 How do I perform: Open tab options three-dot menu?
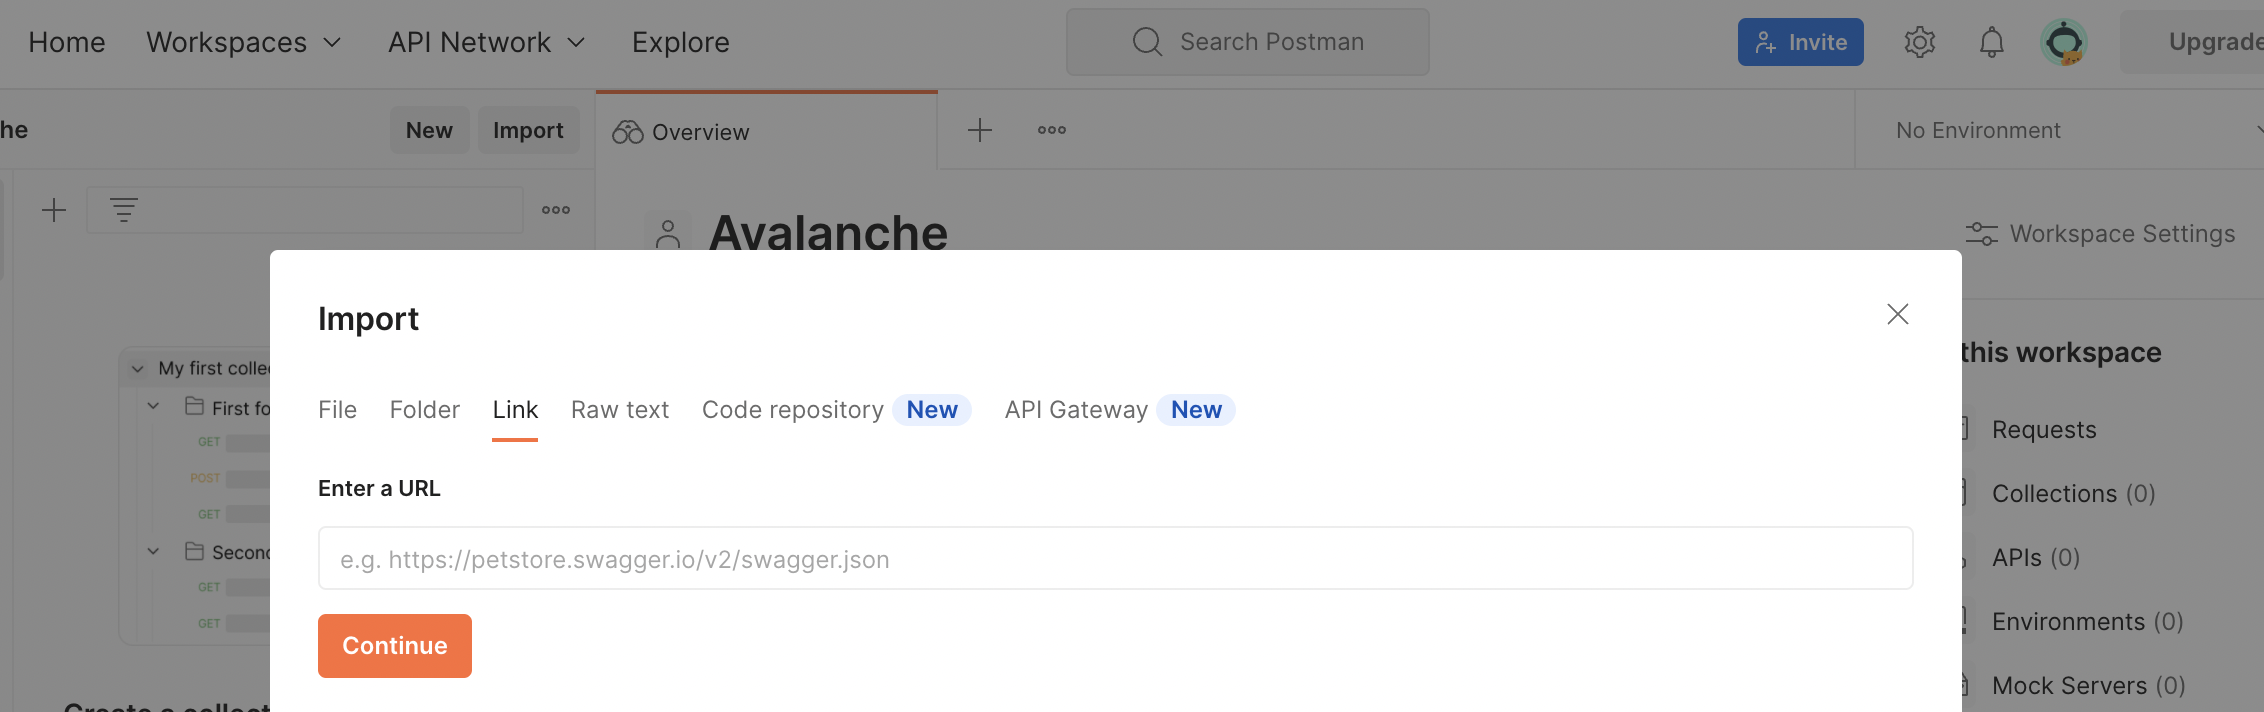coord(1051,130)
